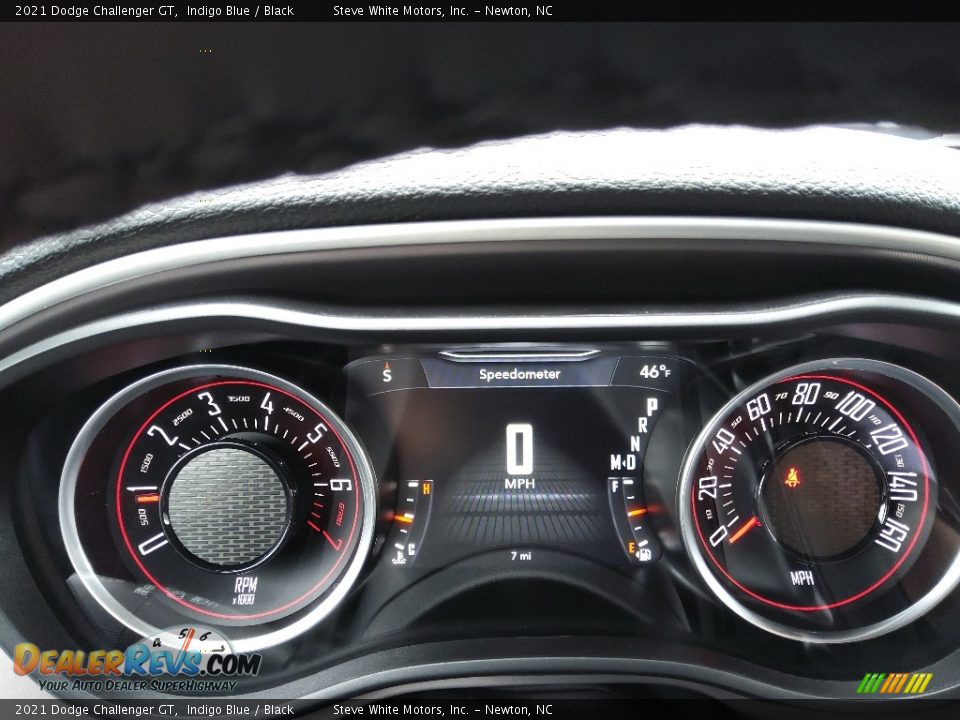The image size is (960, 720).
Task: Click the 140 mark on speedometer
Action: [x=902, y=486]
